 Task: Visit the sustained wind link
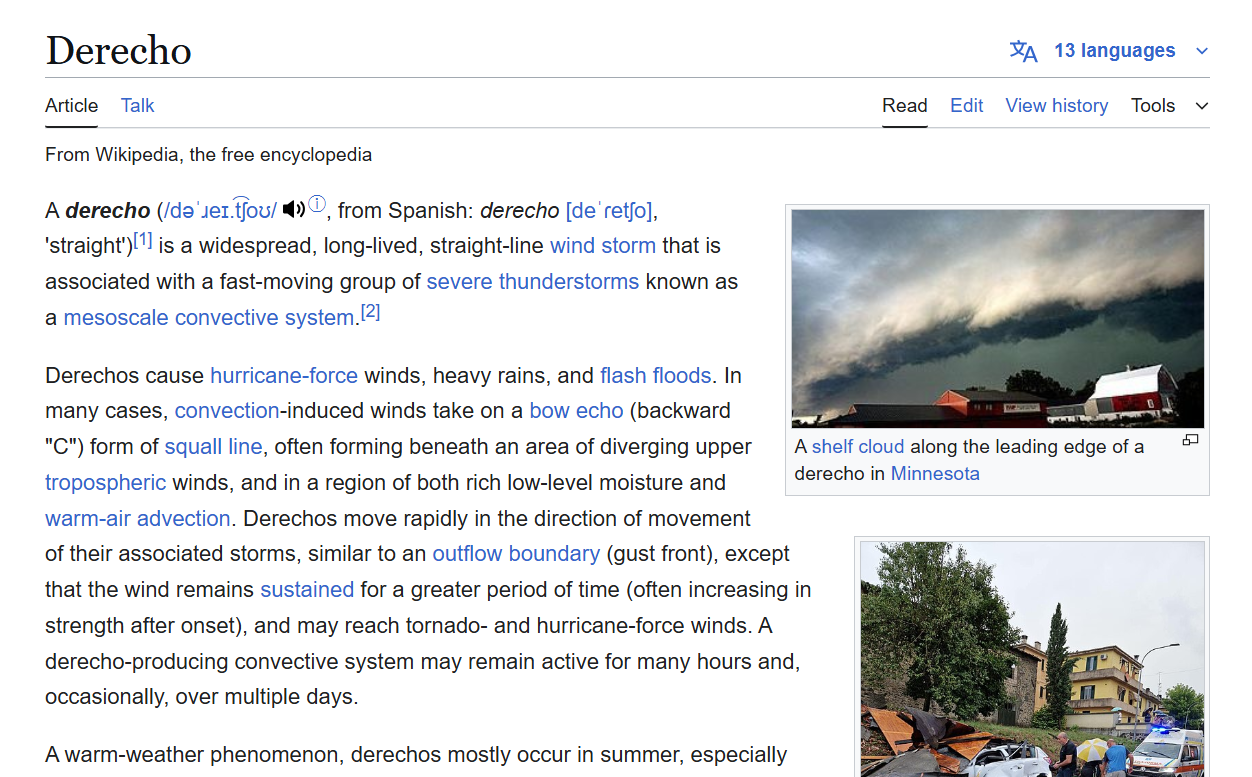pyautogui.click(x=307, y=590)
